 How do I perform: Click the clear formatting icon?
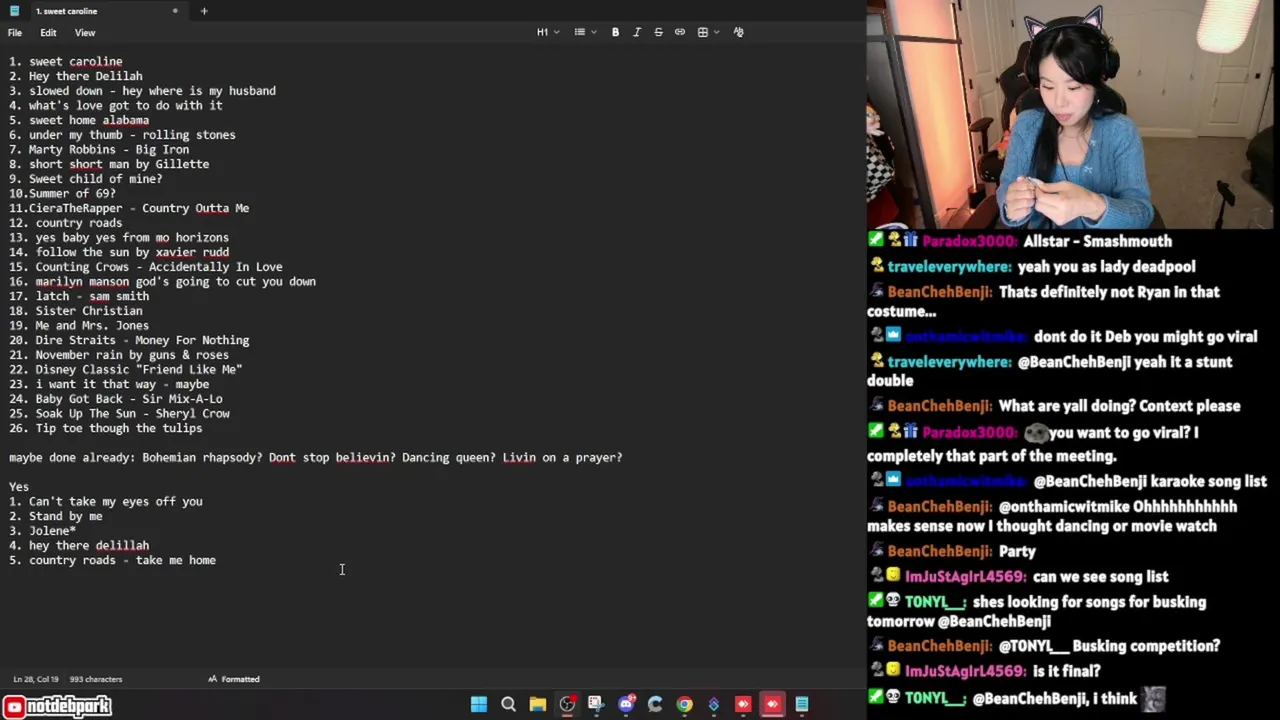[x=739, y=32]
